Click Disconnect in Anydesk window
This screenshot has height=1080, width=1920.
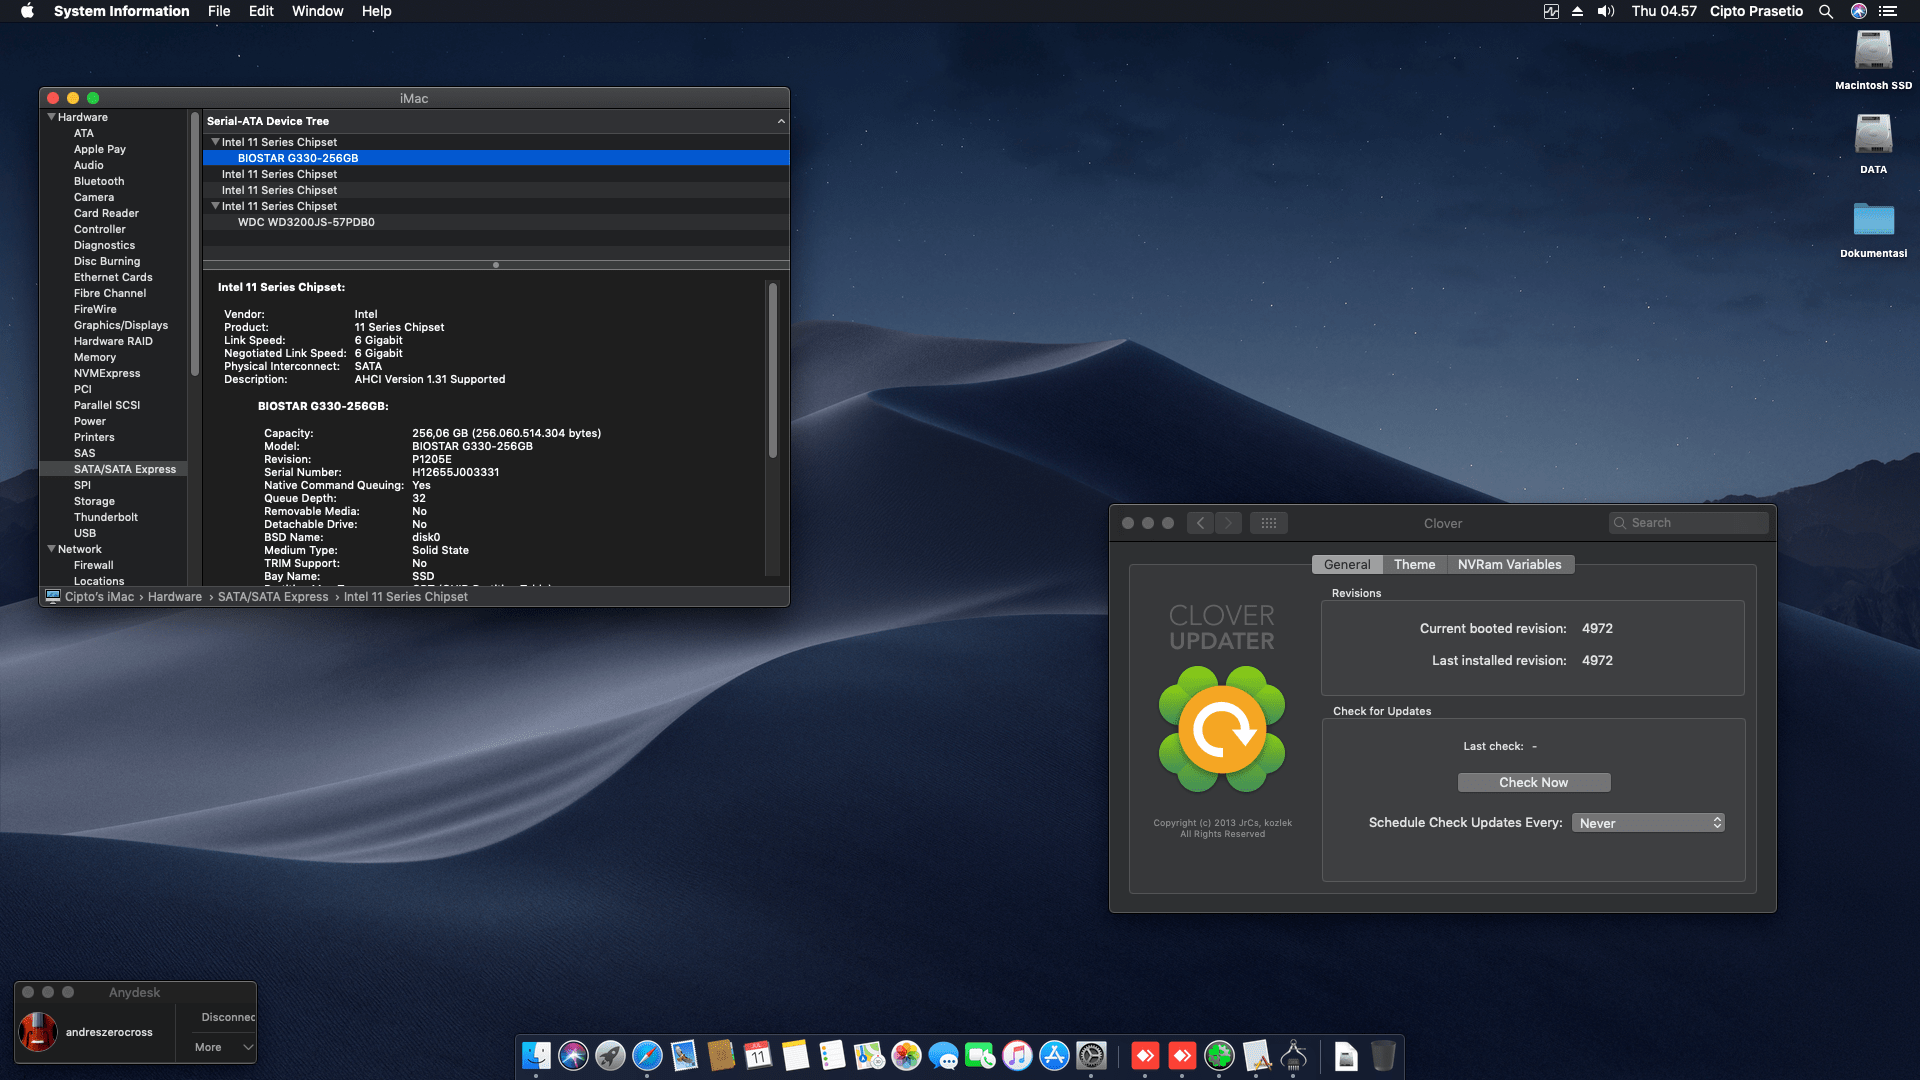(x=228, y=1017)
